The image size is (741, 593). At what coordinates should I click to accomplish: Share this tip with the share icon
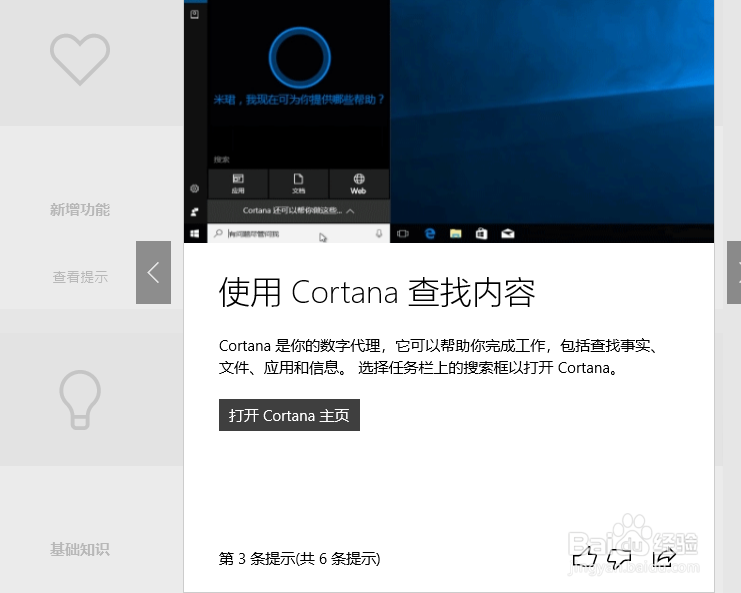663,558
